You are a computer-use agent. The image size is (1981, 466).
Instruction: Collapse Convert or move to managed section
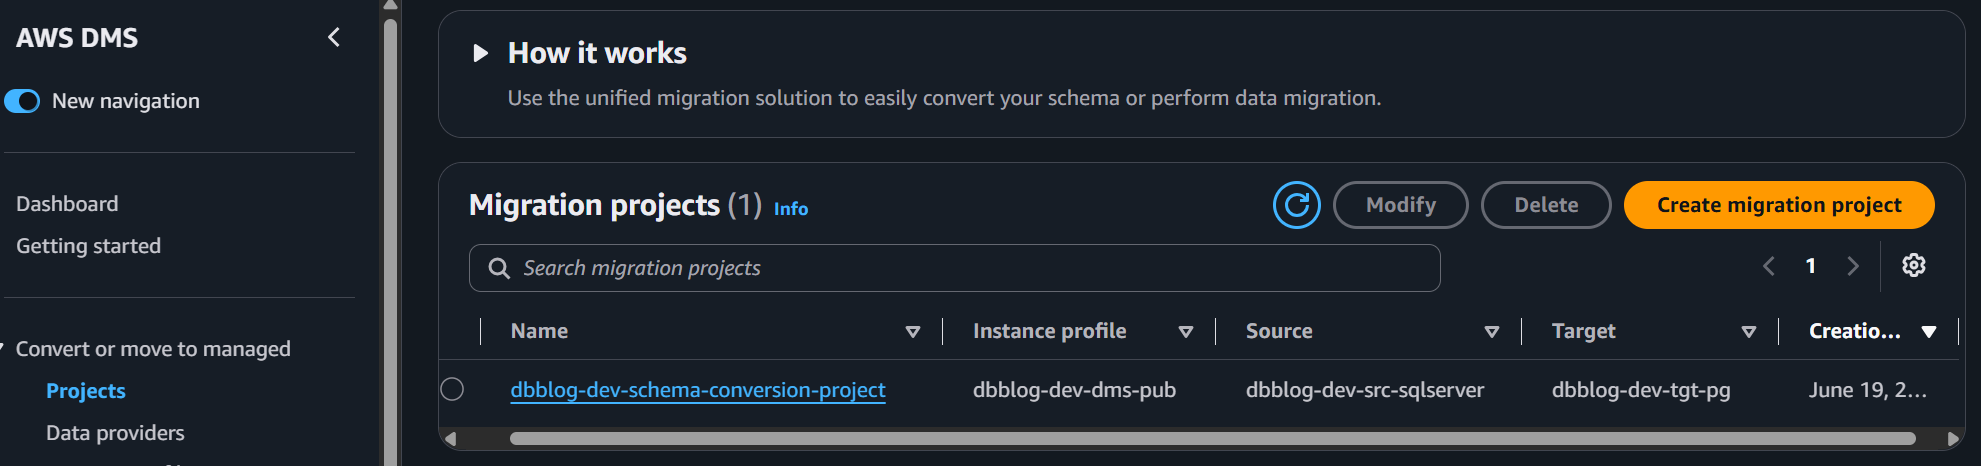coord(3,348)
